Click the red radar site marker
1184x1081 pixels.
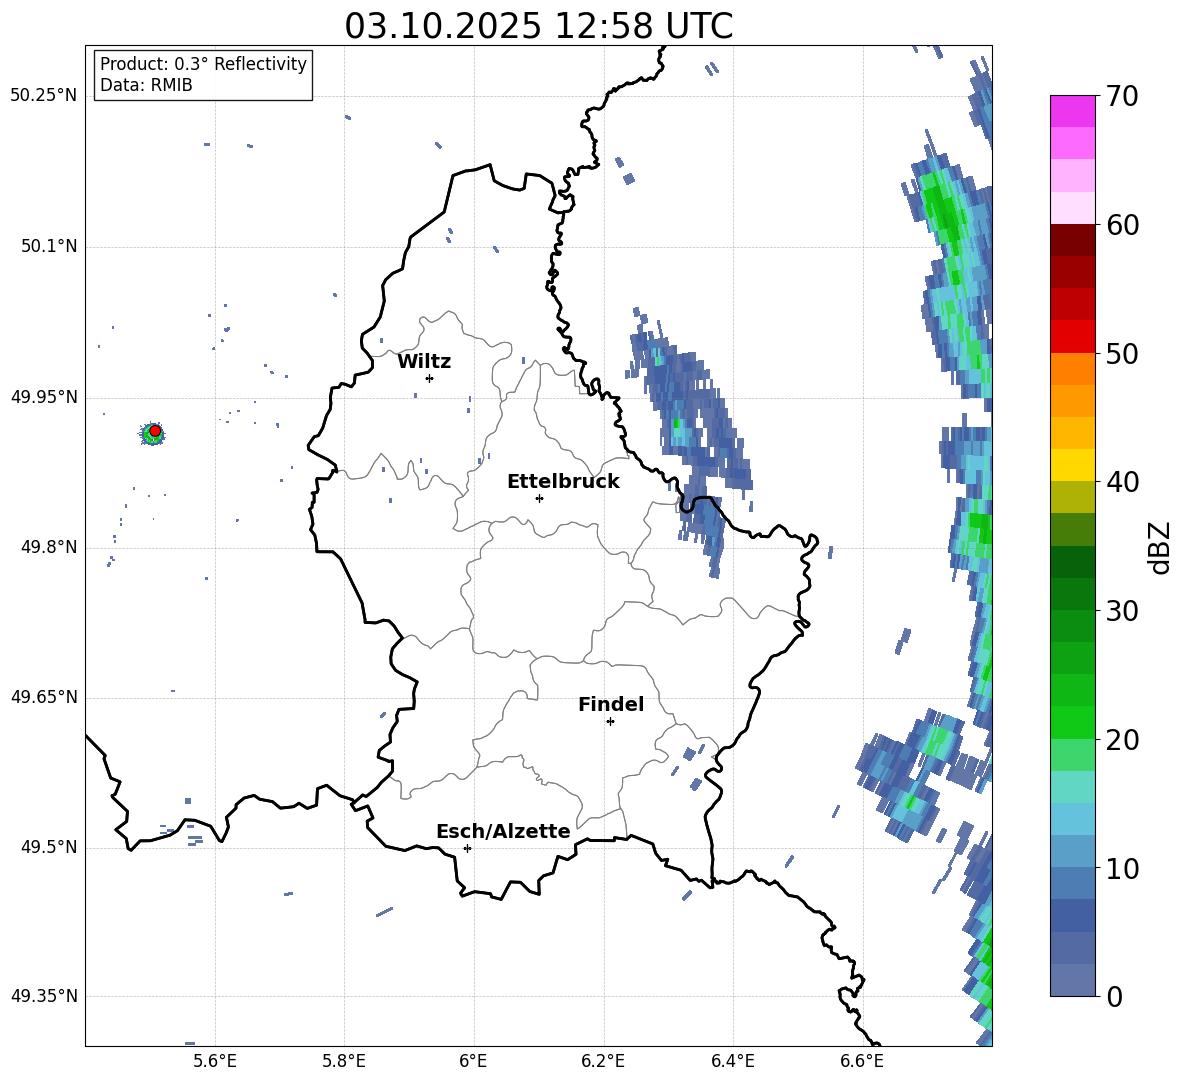155,431
